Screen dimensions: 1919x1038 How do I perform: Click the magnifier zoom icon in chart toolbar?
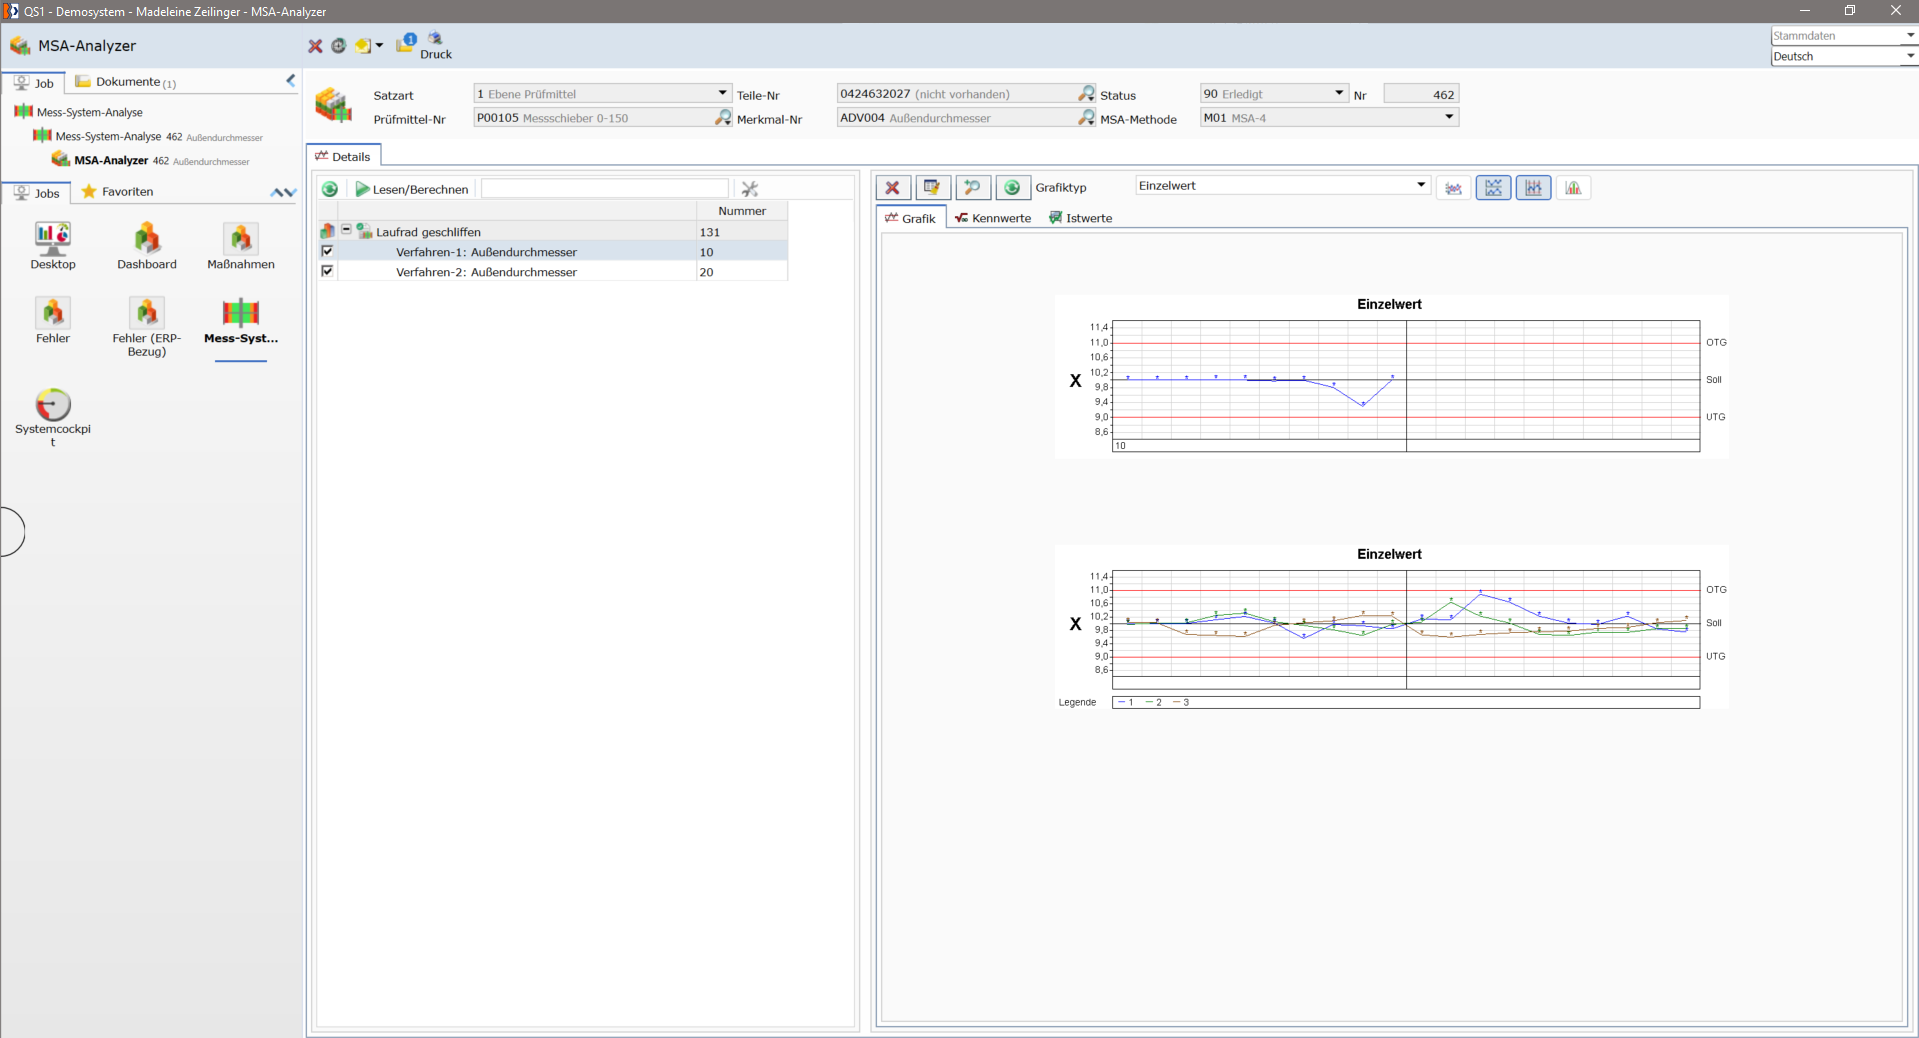coord(972,188)
